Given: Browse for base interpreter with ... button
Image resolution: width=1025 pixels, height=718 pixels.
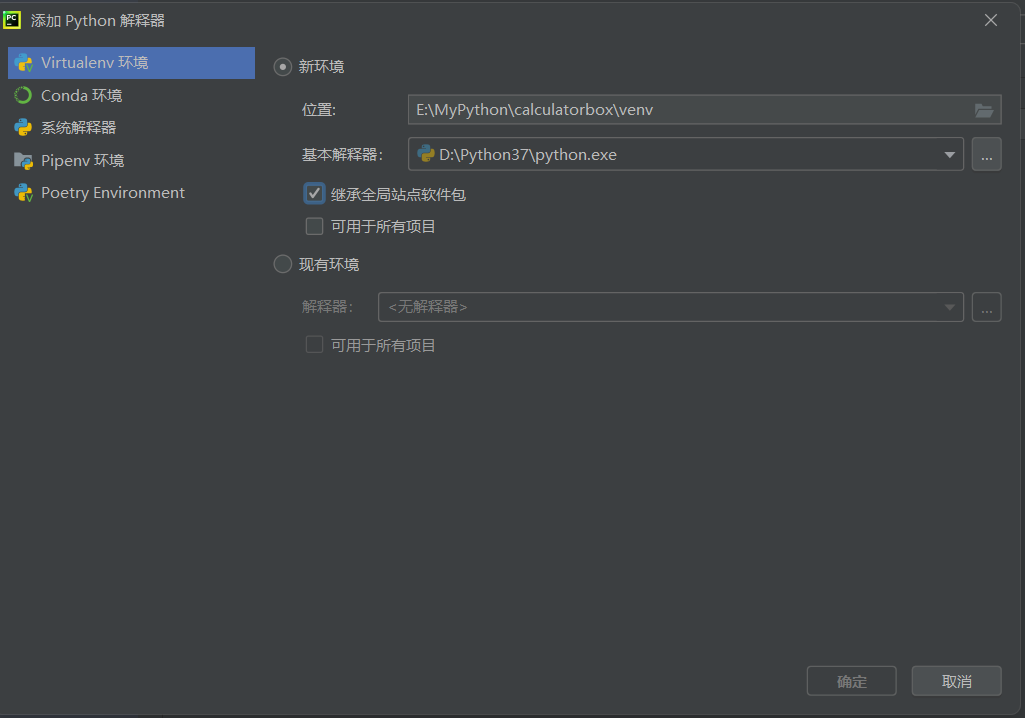Looking at the screenshot, I should pyautogui.click(x=986, y=154).
